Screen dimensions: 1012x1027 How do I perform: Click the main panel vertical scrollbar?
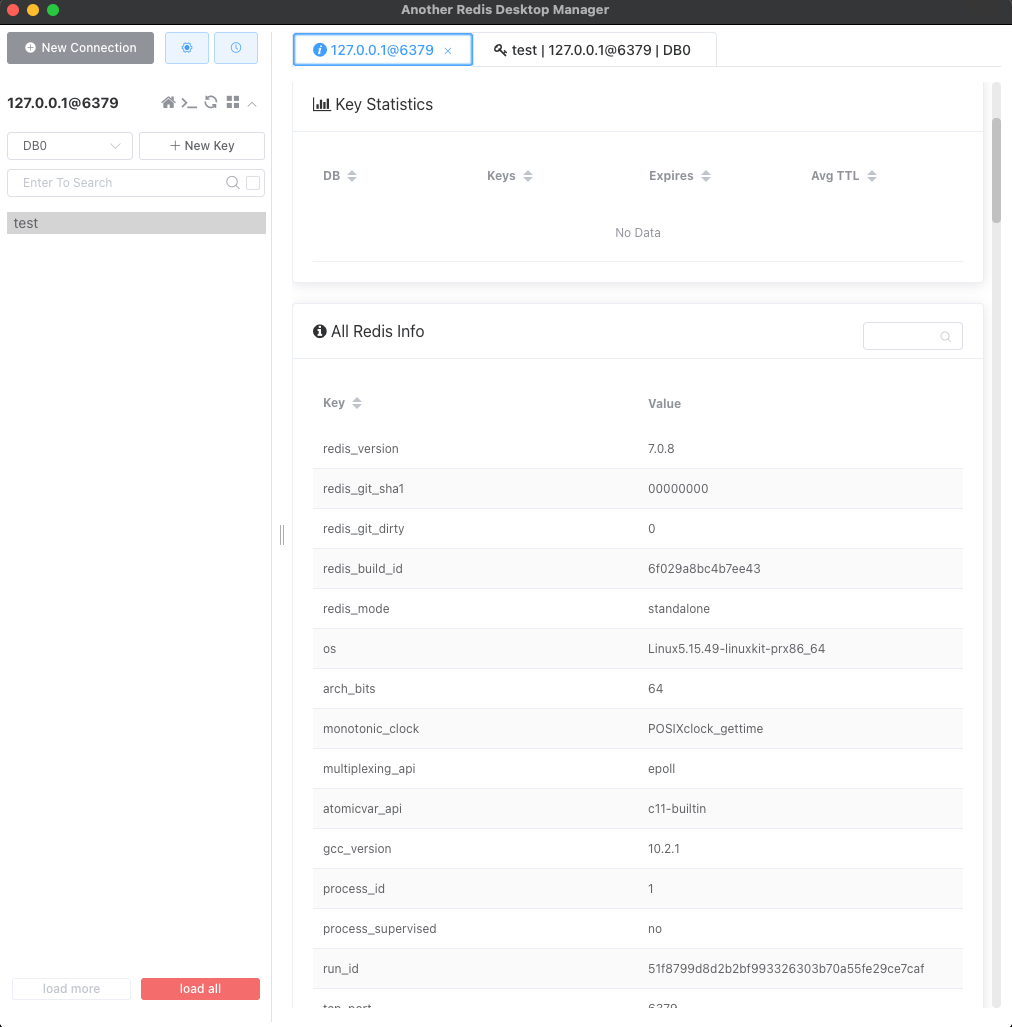tap(996, 170)
